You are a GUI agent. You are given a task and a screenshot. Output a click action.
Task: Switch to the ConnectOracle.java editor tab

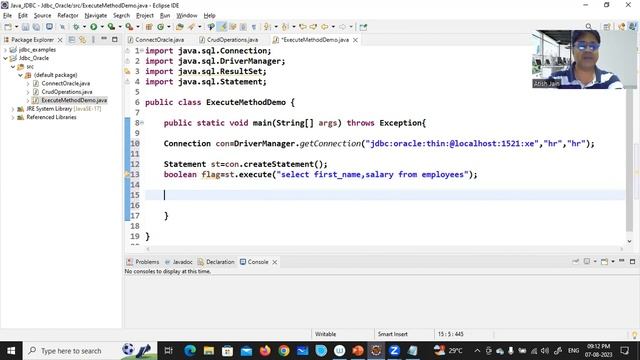160,40
